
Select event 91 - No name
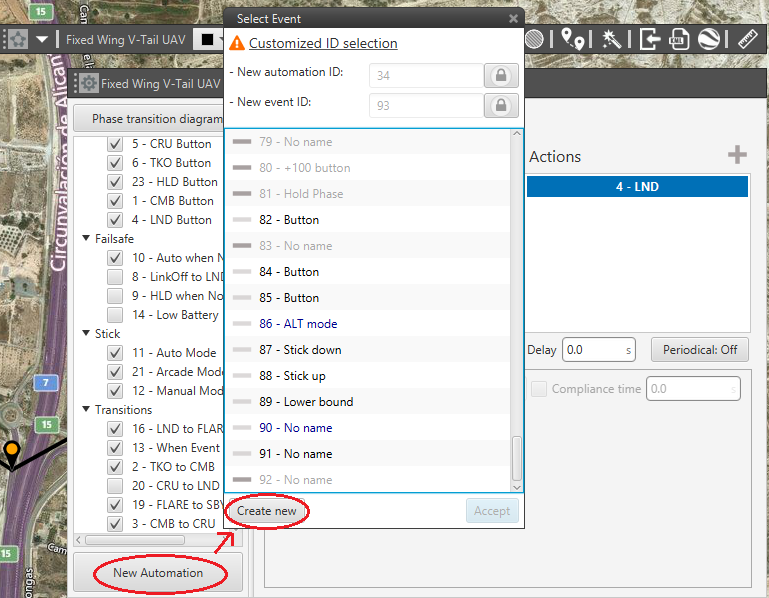point(368,454)
